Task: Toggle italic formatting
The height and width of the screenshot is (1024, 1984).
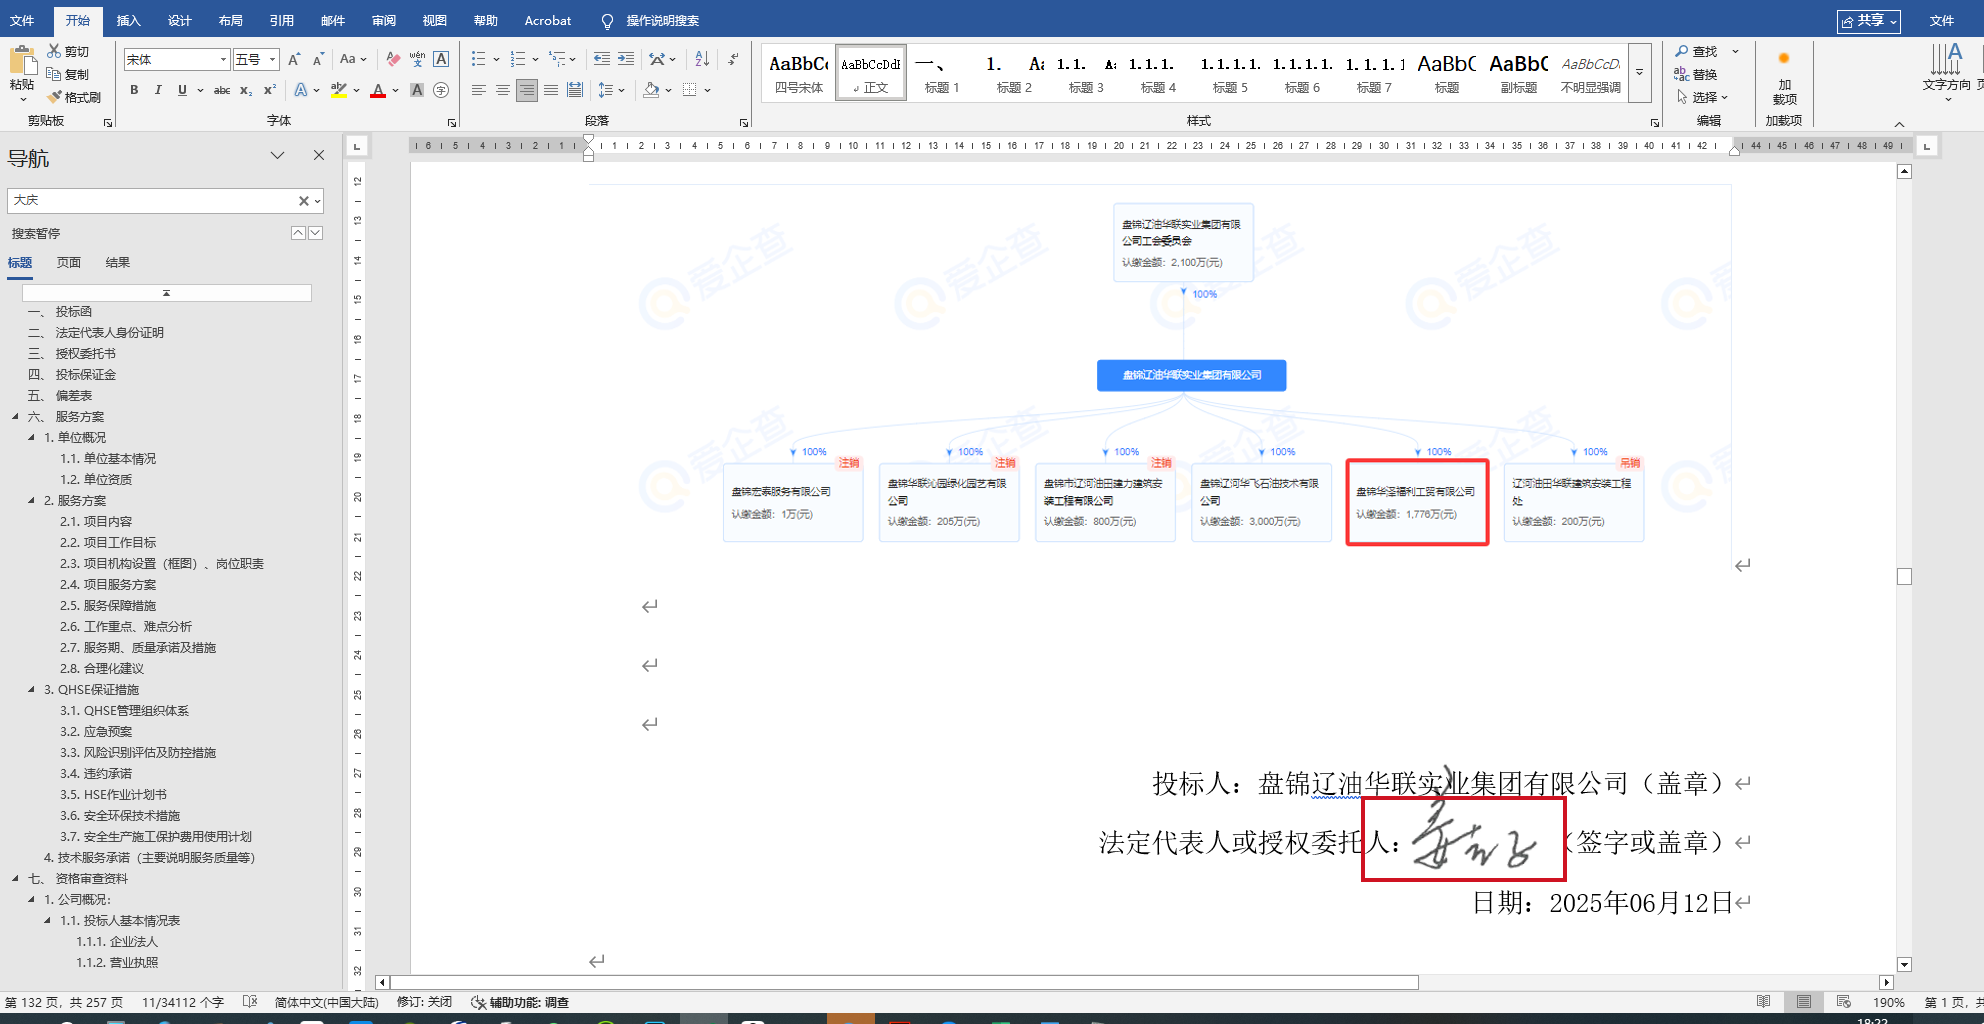Action: point(158,90)
